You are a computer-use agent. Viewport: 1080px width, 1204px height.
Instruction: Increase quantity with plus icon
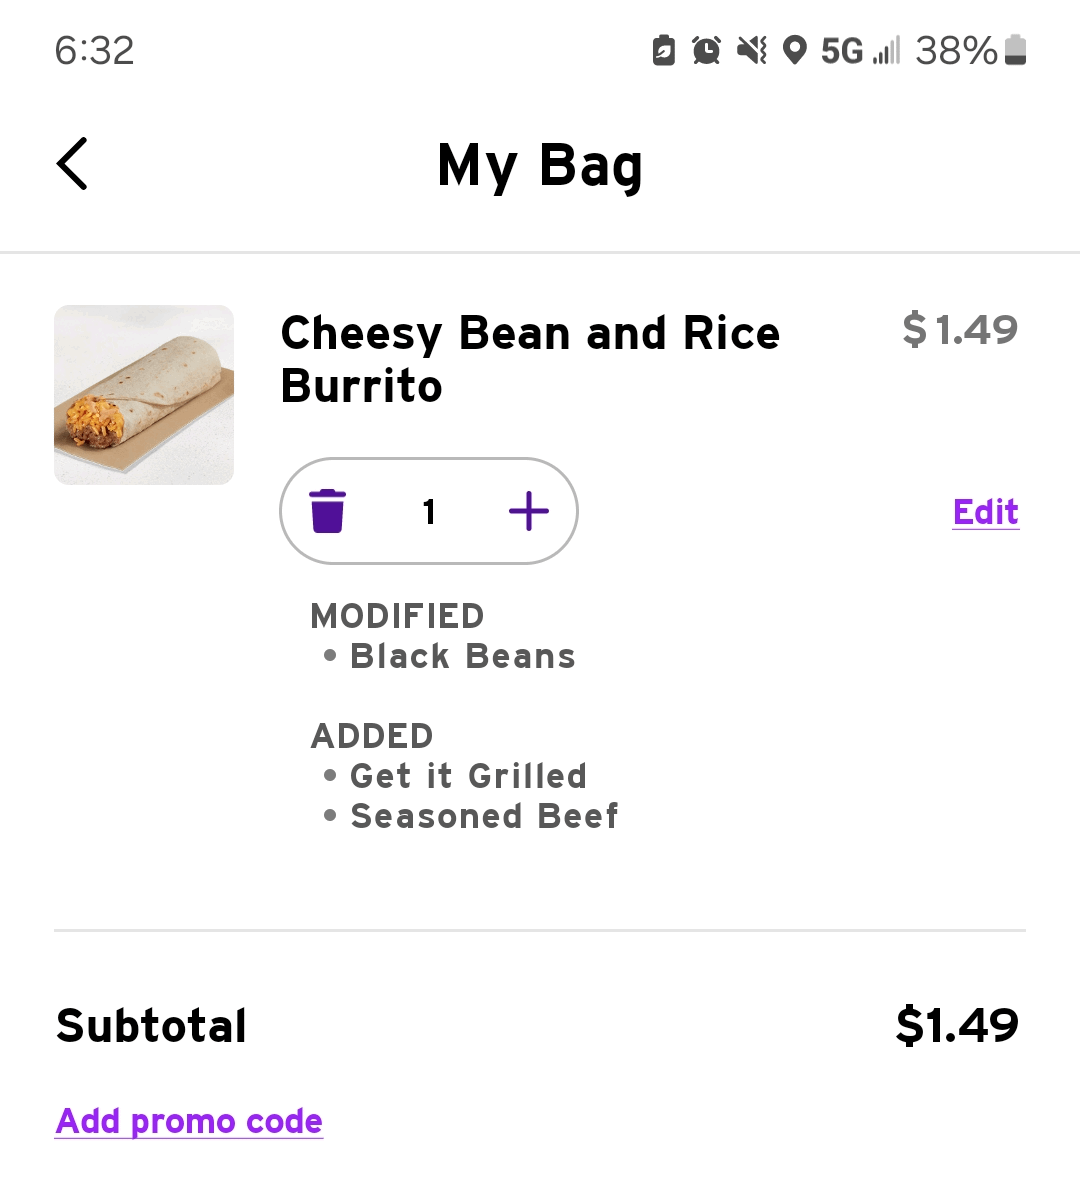point(529,511)
